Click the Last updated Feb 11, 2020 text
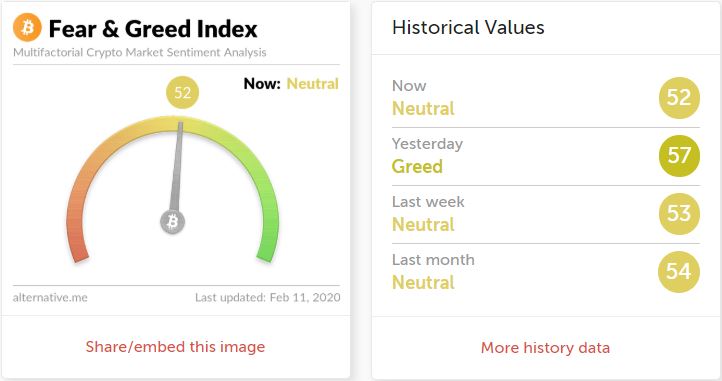 [x=268, y=298]
